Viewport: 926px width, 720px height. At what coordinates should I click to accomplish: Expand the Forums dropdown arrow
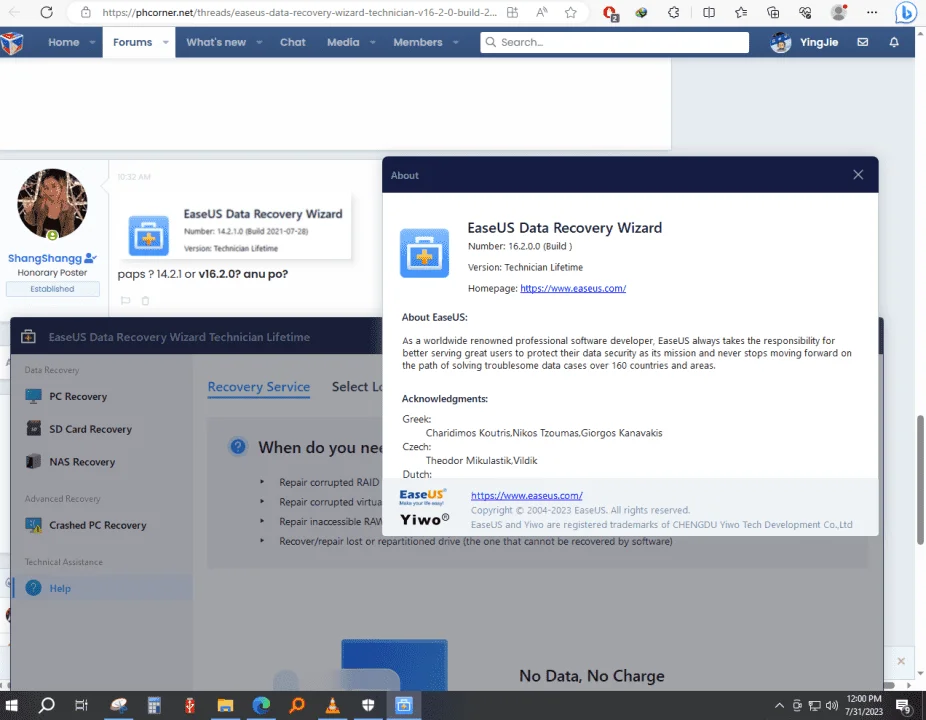click(166, 43)
